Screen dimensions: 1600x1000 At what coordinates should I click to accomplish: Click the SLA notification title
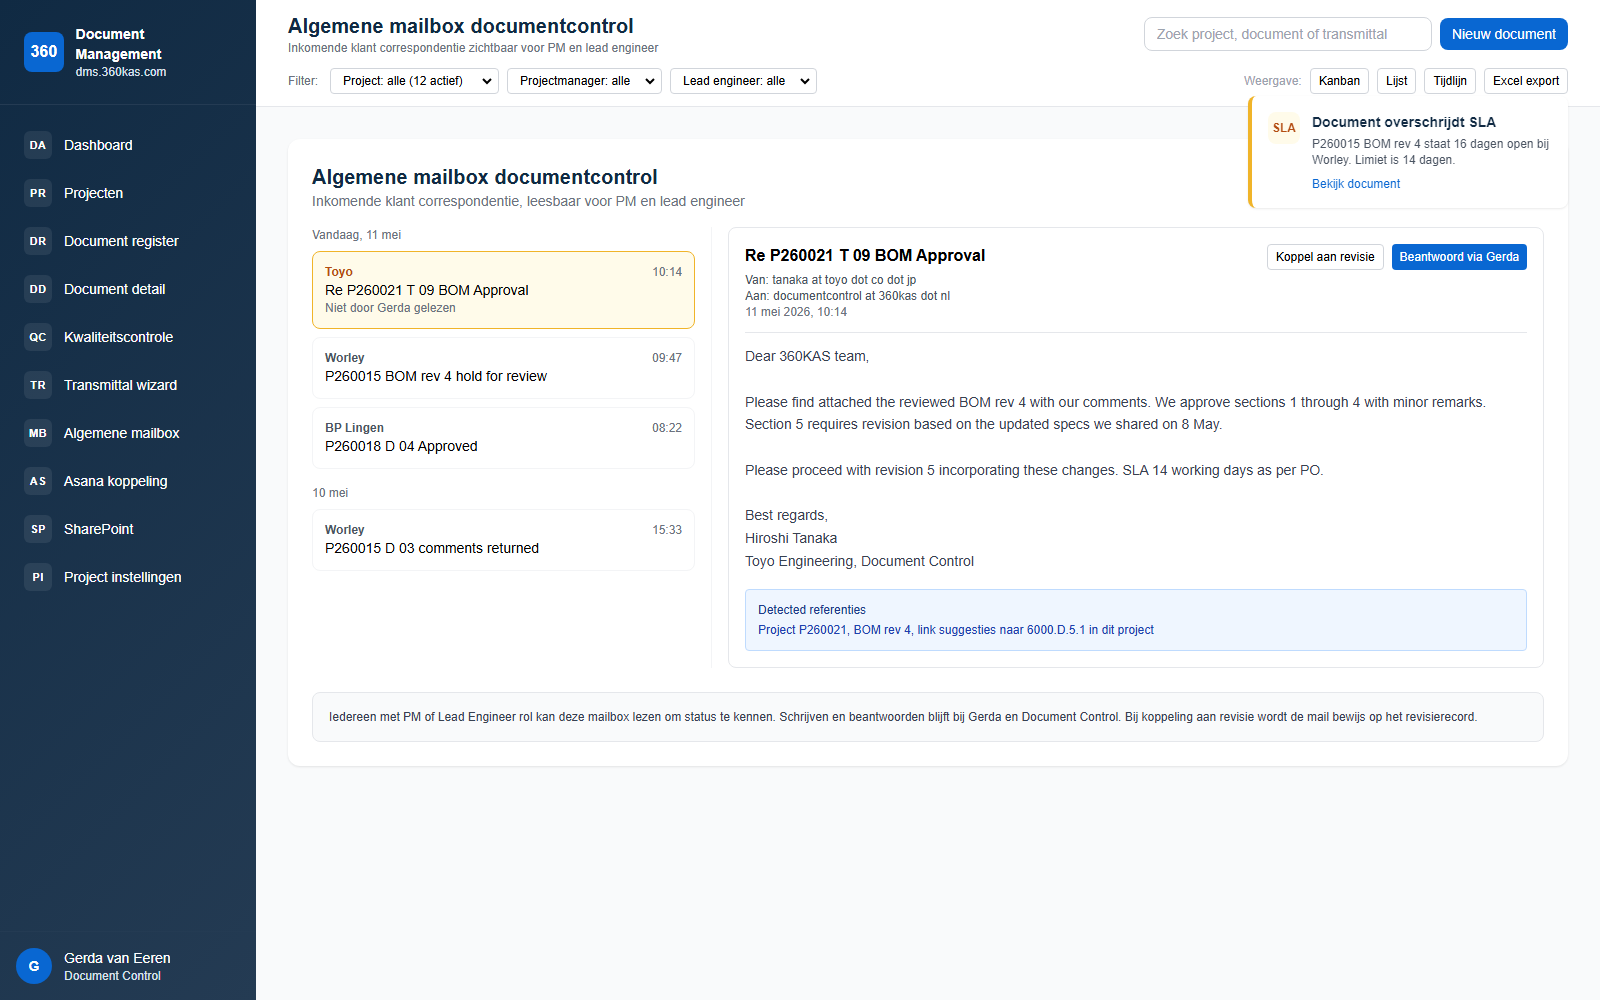coord(1404,122)
